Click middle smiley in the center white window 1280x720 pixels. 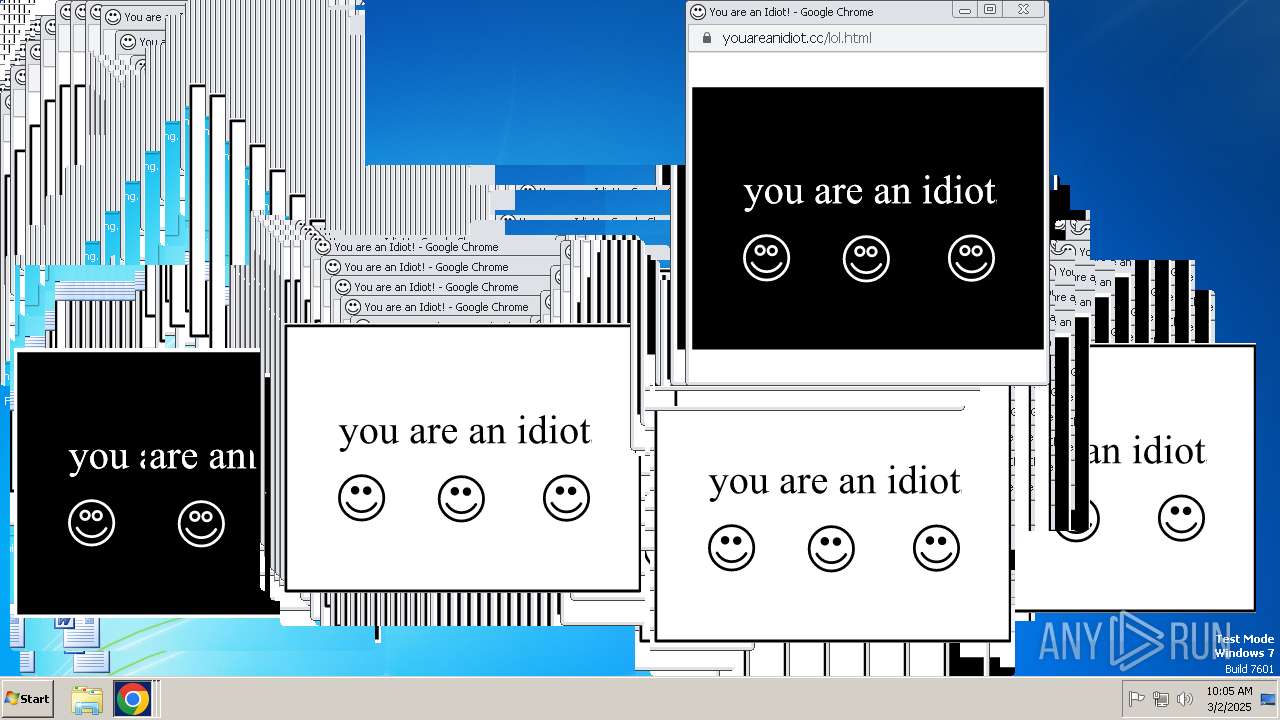[461, 498]
